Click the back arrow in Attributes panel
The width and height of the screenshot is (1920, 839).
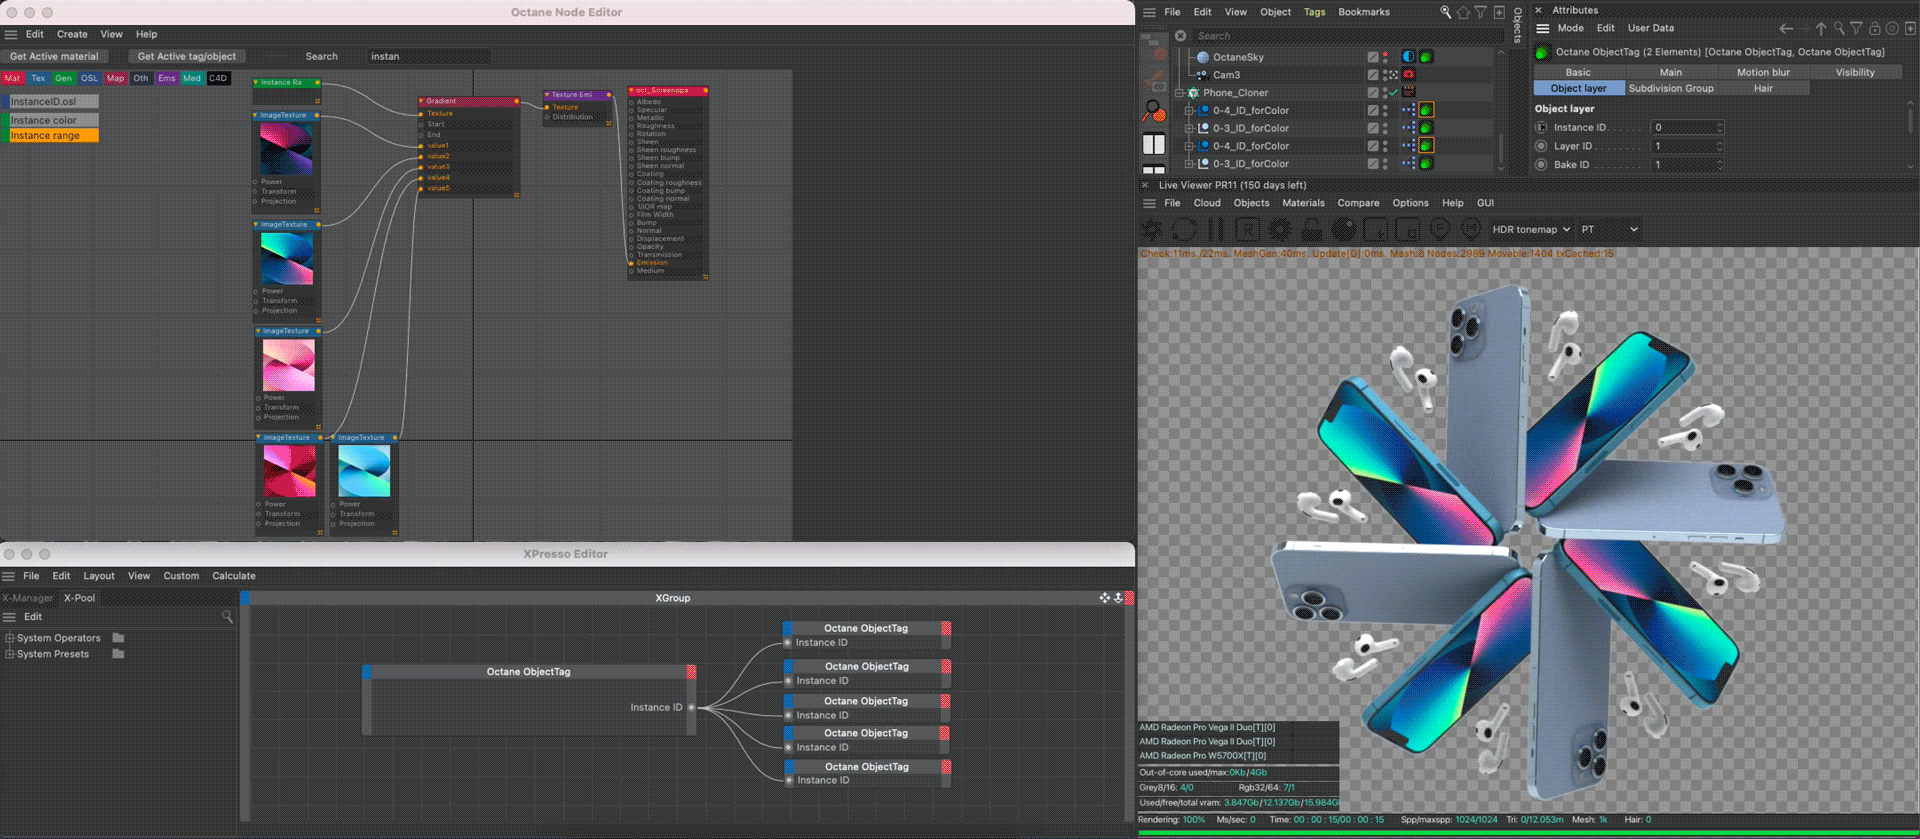coord(1786,29)
